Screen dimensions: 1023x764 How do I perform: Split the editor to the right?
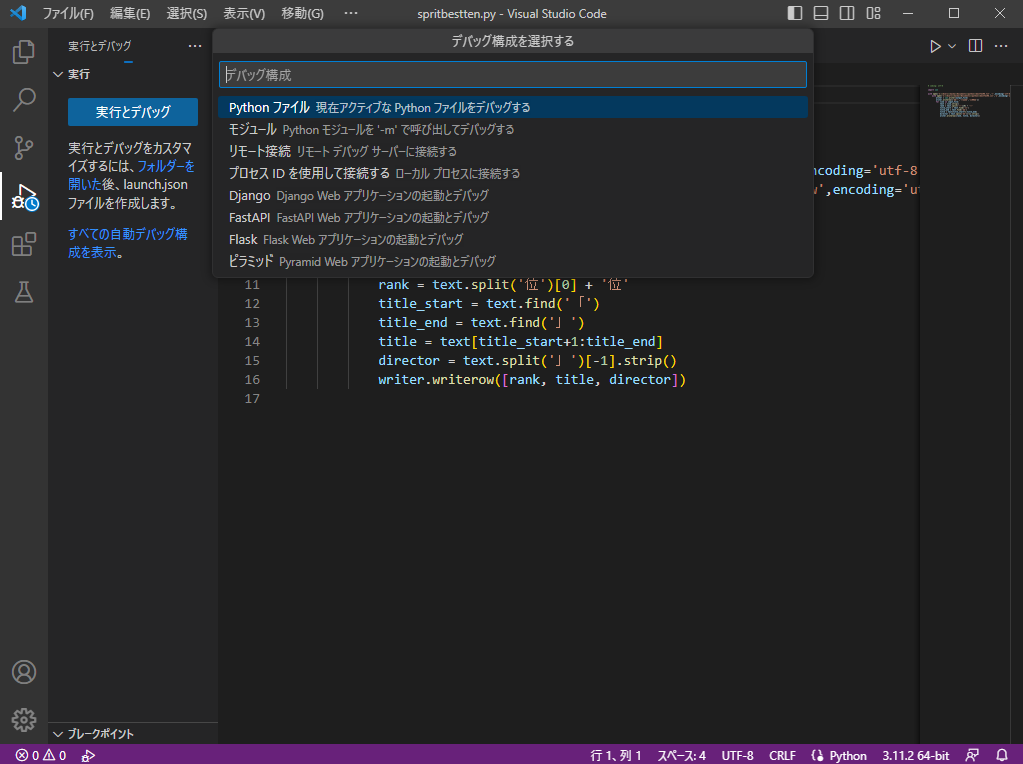coord(975,46)
